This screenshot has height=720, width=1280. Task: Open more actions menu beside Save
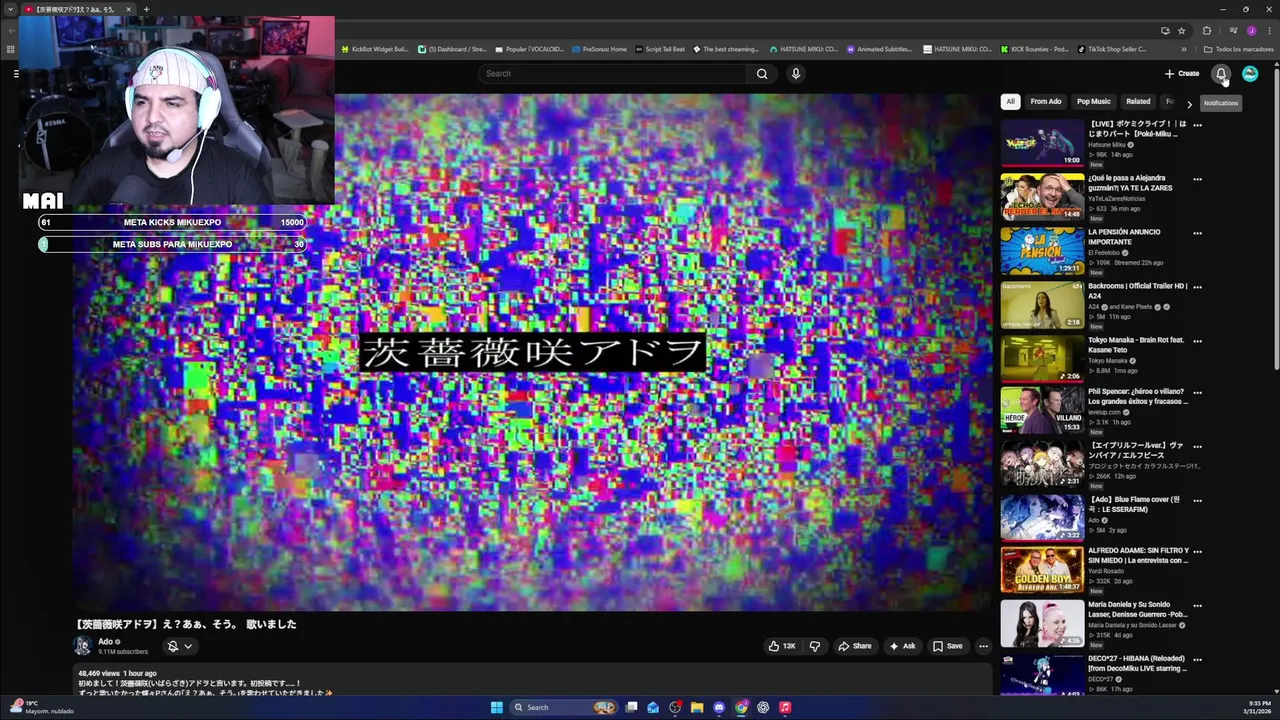tap(983, 646)
